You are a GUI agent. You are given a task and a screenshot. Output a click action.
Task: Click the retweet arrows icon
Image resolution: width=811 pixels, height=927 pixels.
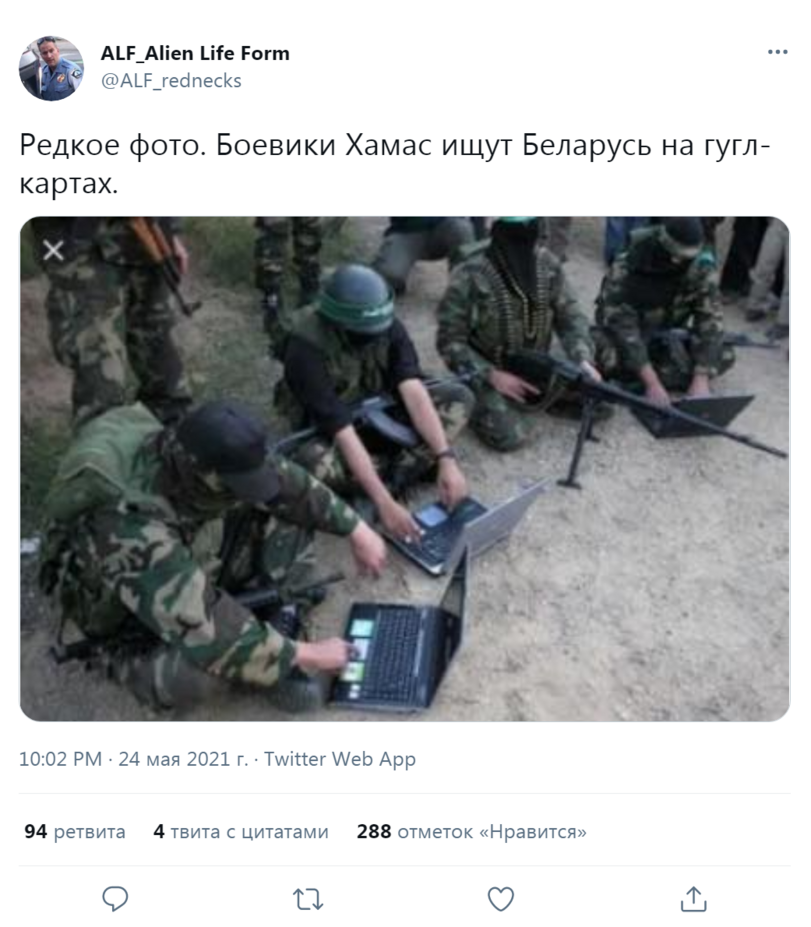308,899
